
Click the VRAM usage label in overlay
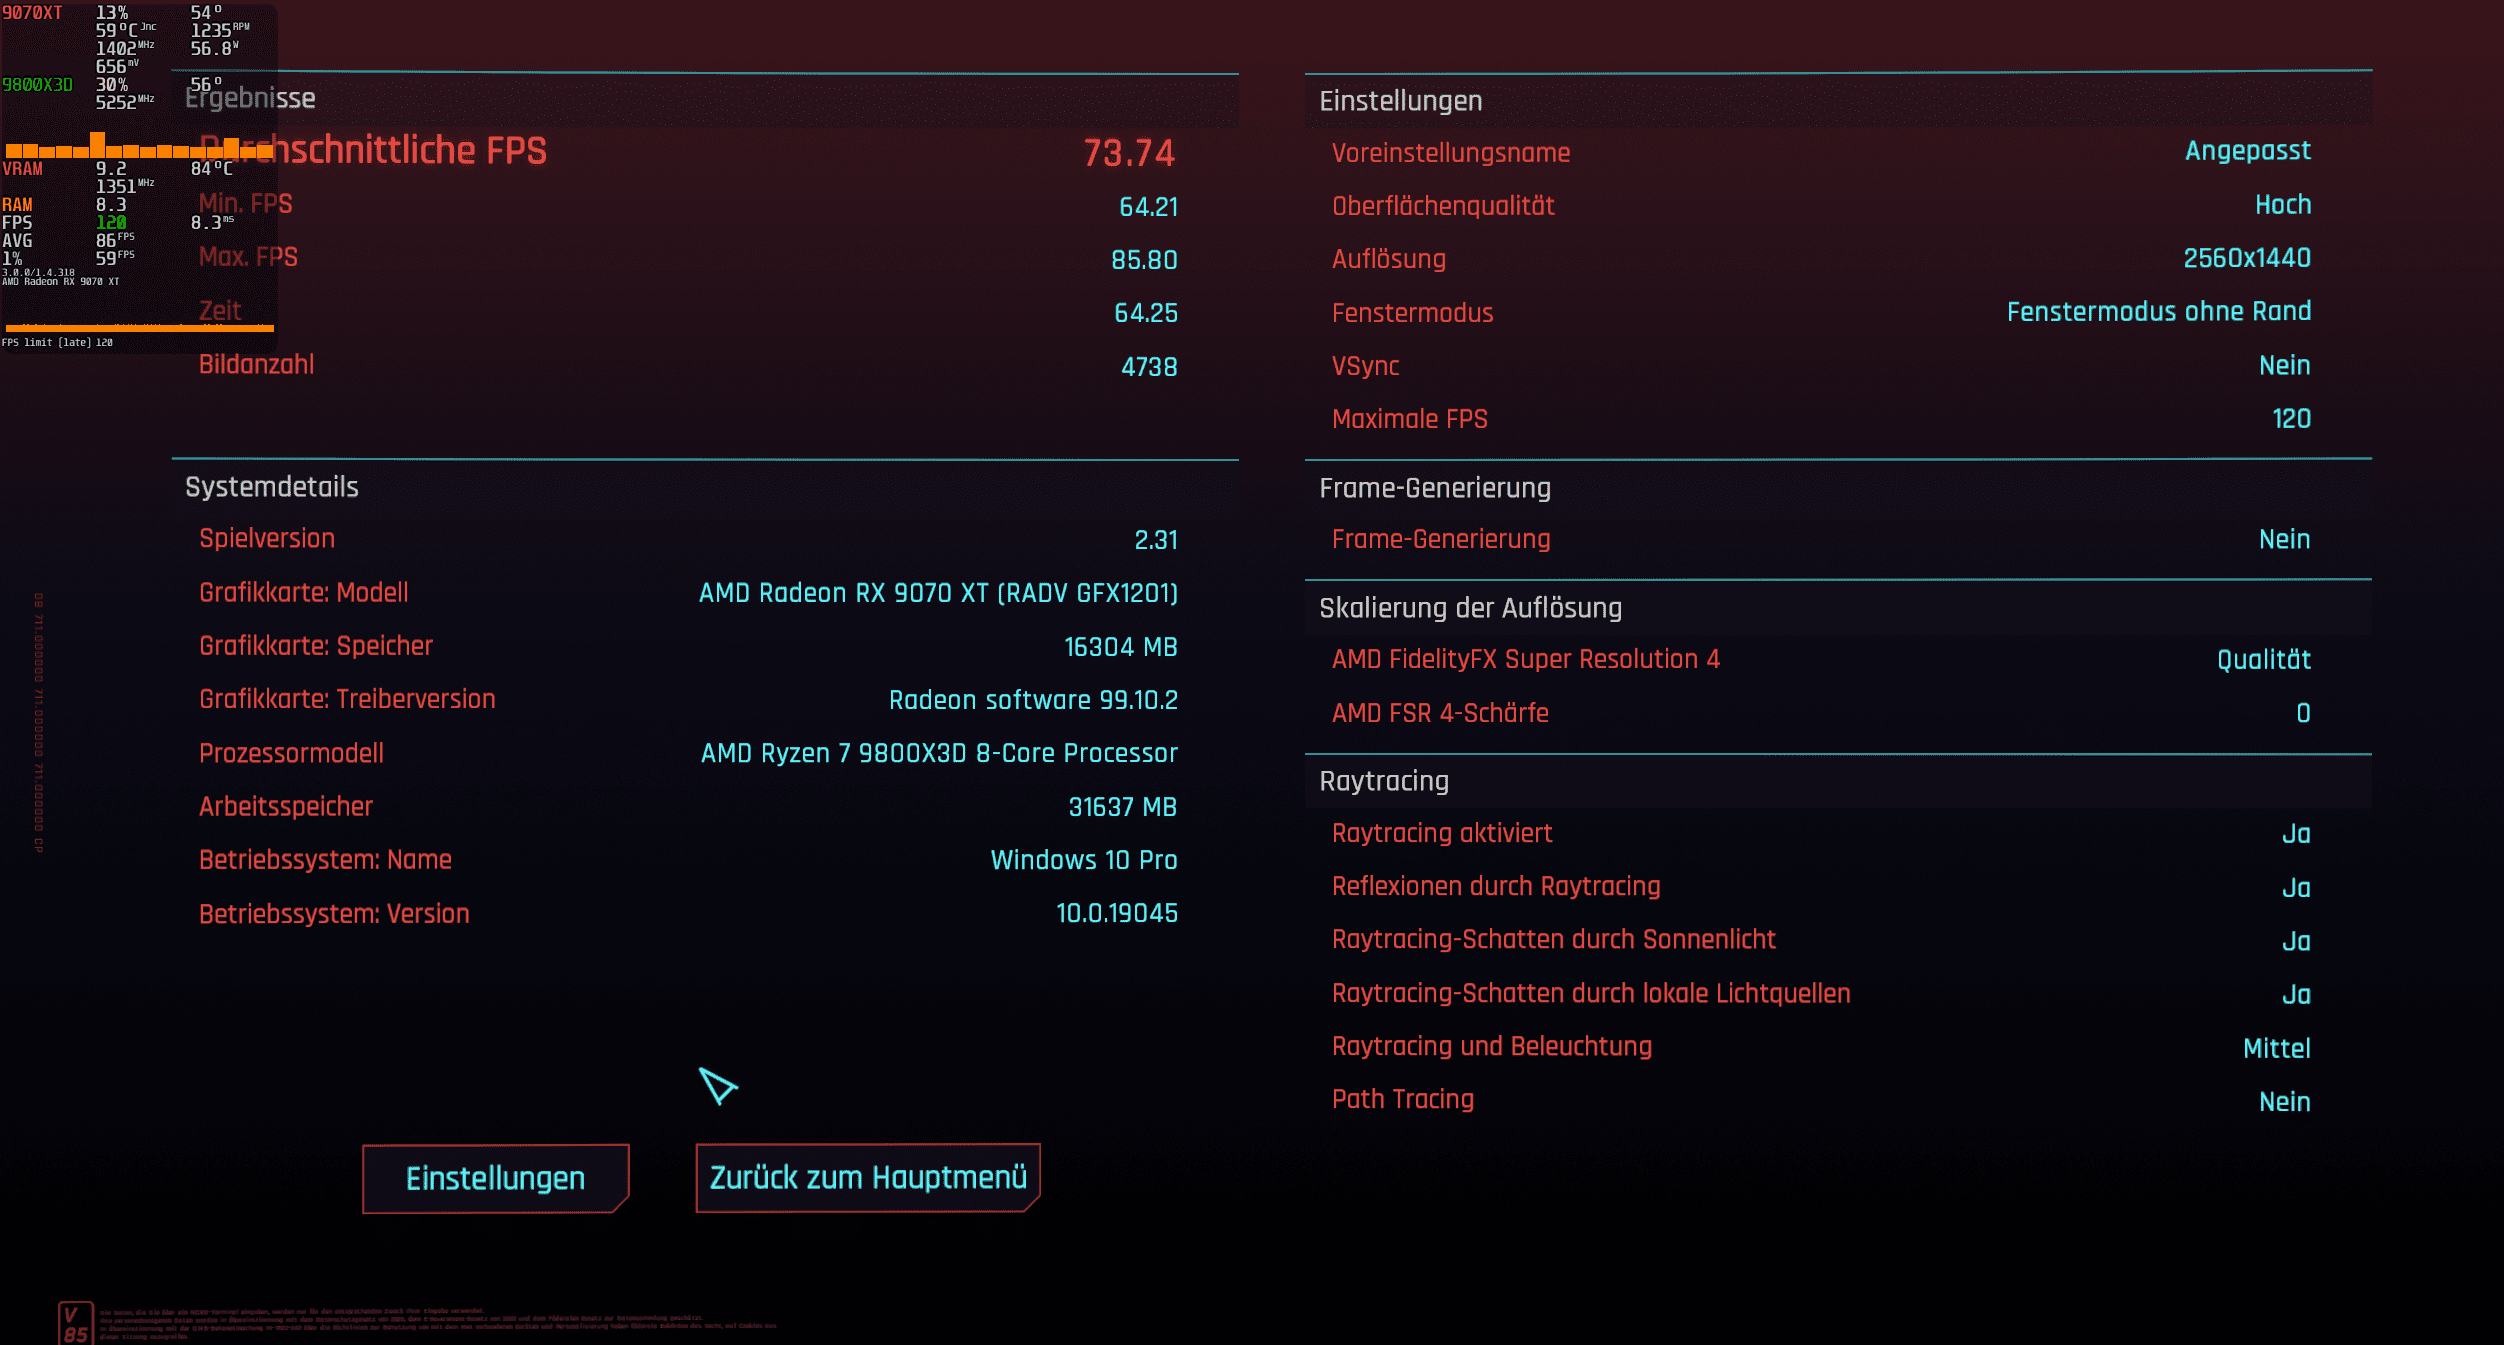pos(22,169)
